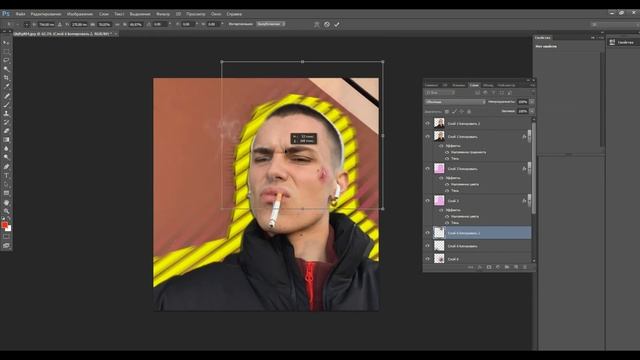Collapse effects of gradient overlay layer

[529, 137]
